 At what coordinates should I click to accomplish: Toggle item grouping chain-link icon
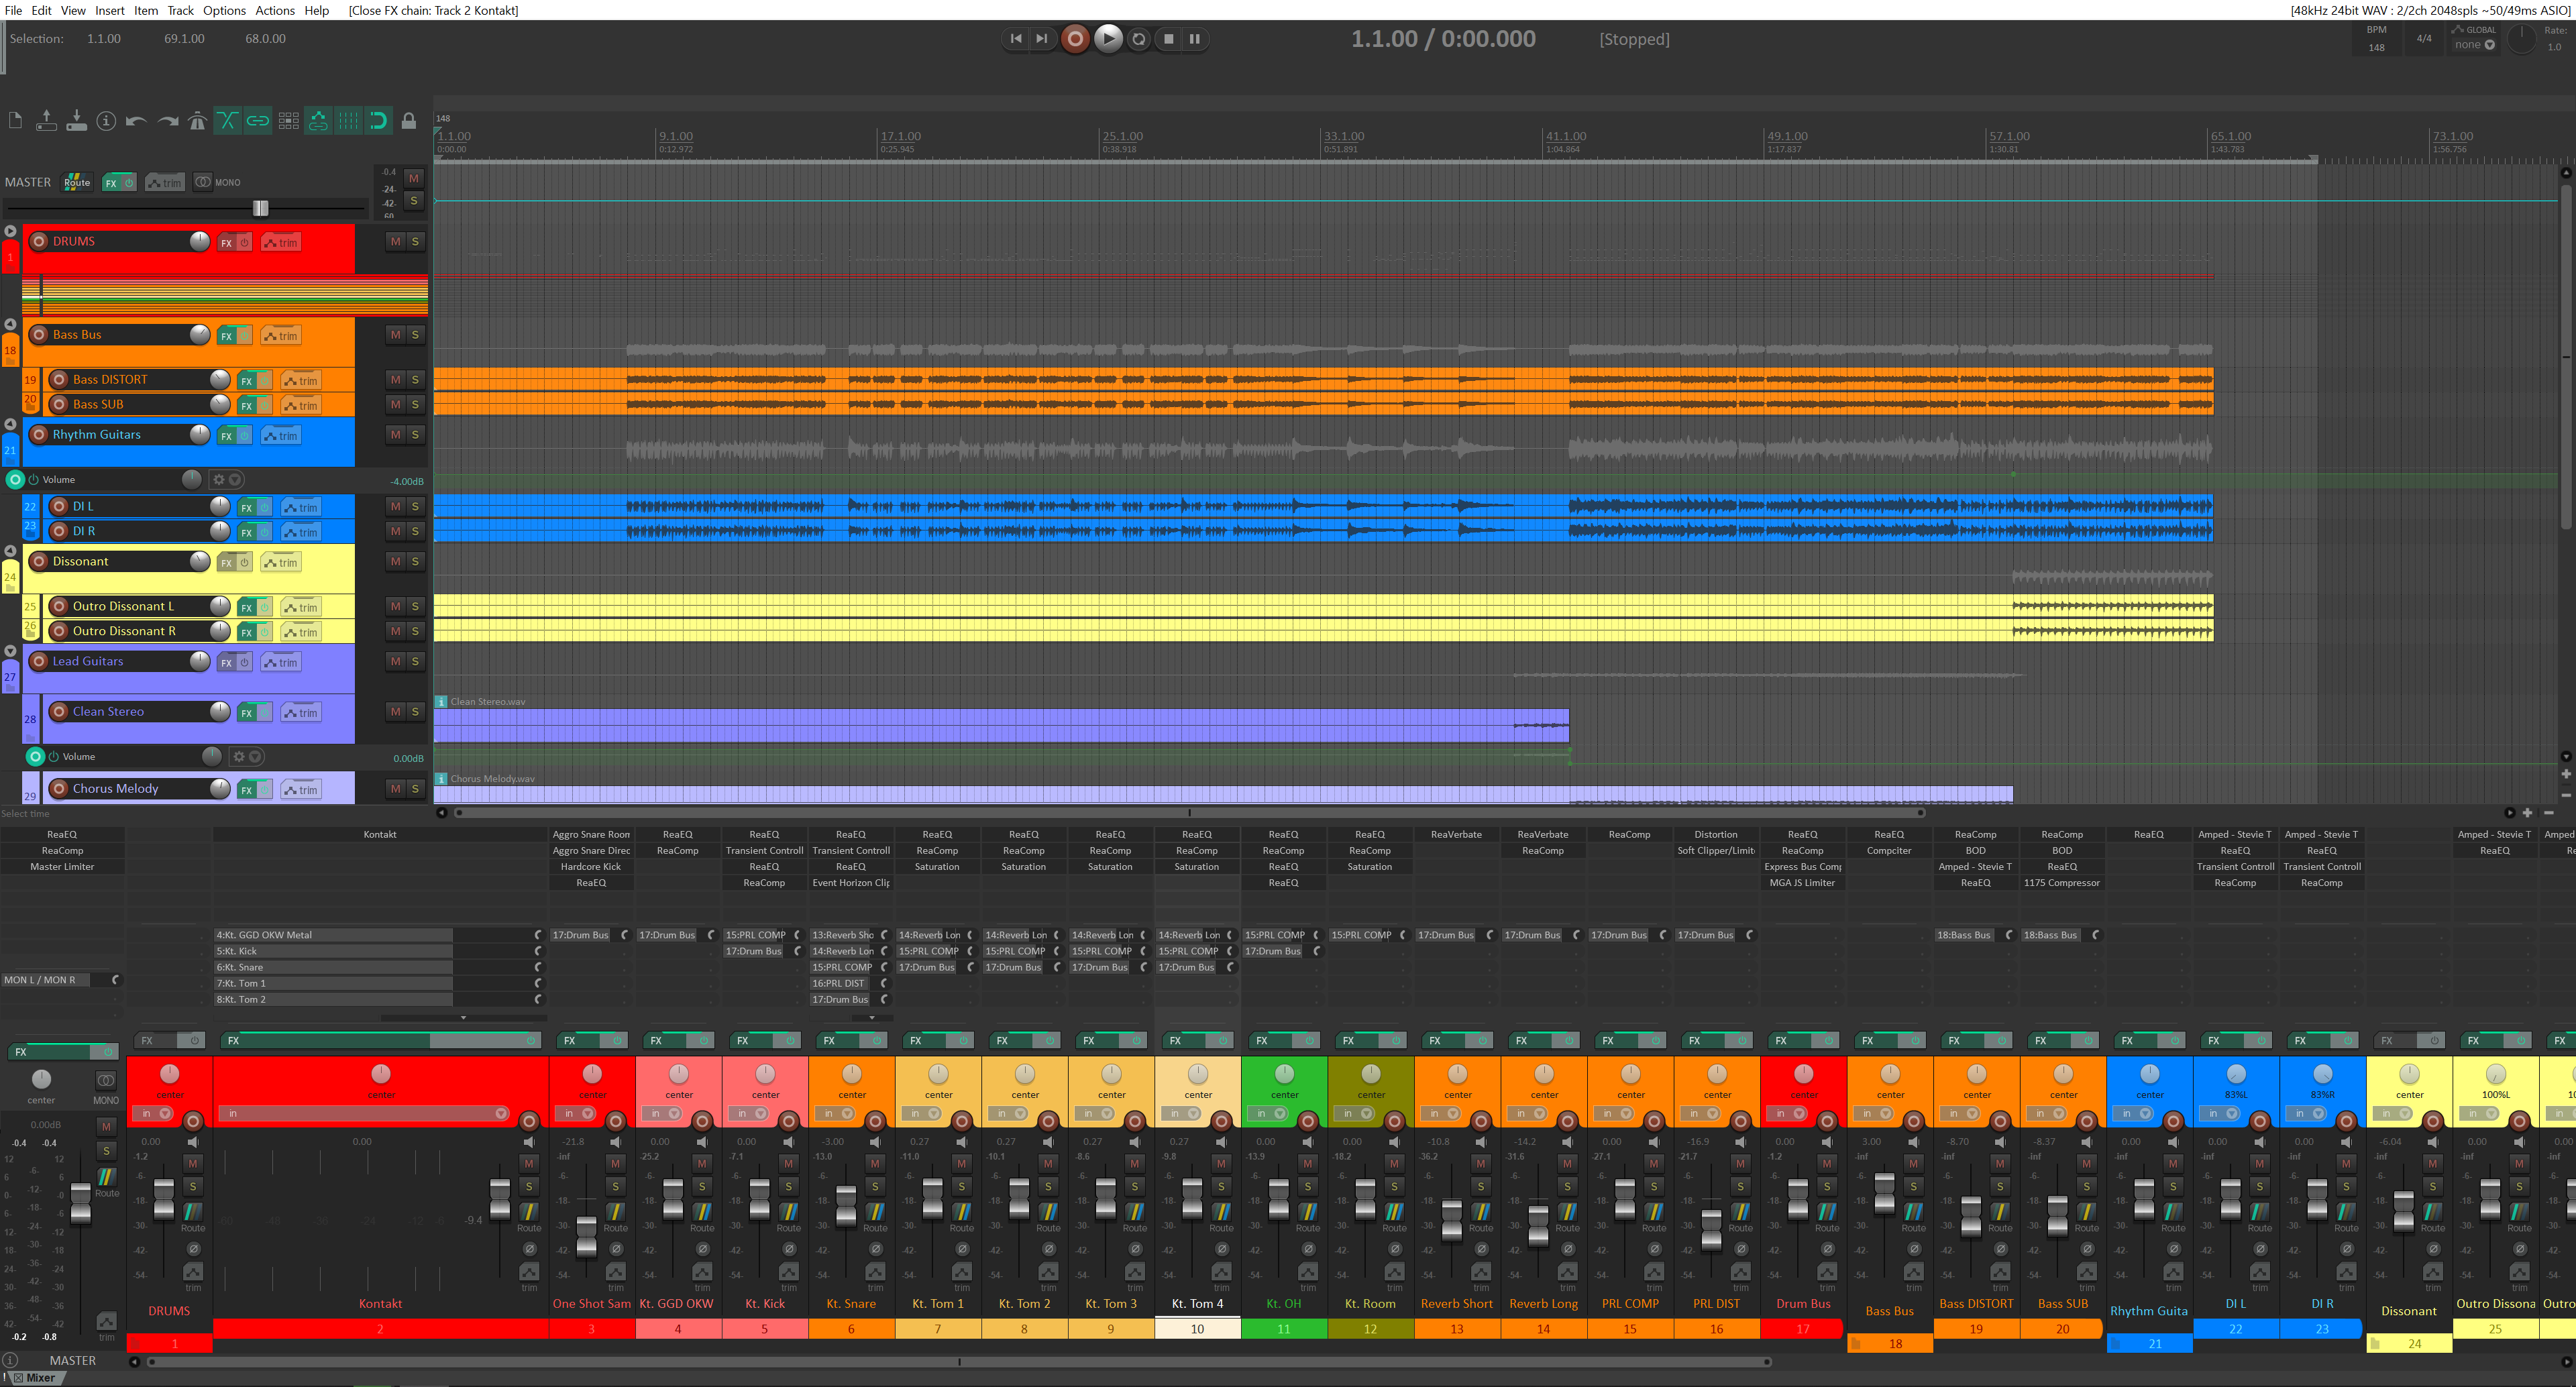(x=258, y=121)
